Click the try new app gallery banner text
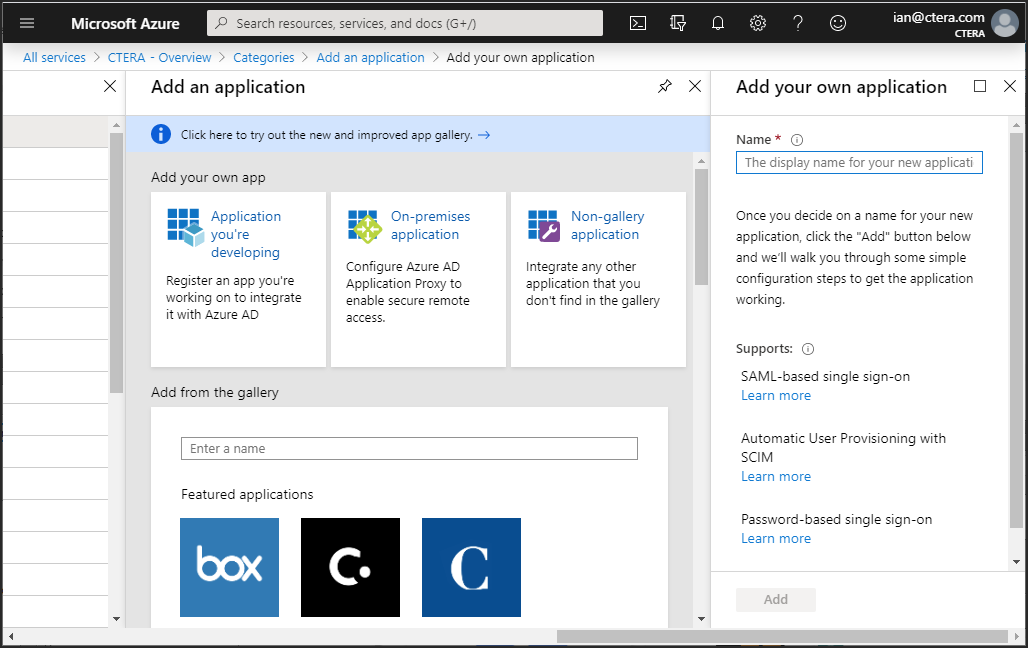Viewport: 1028px width, 648px height. coord(326,135)
